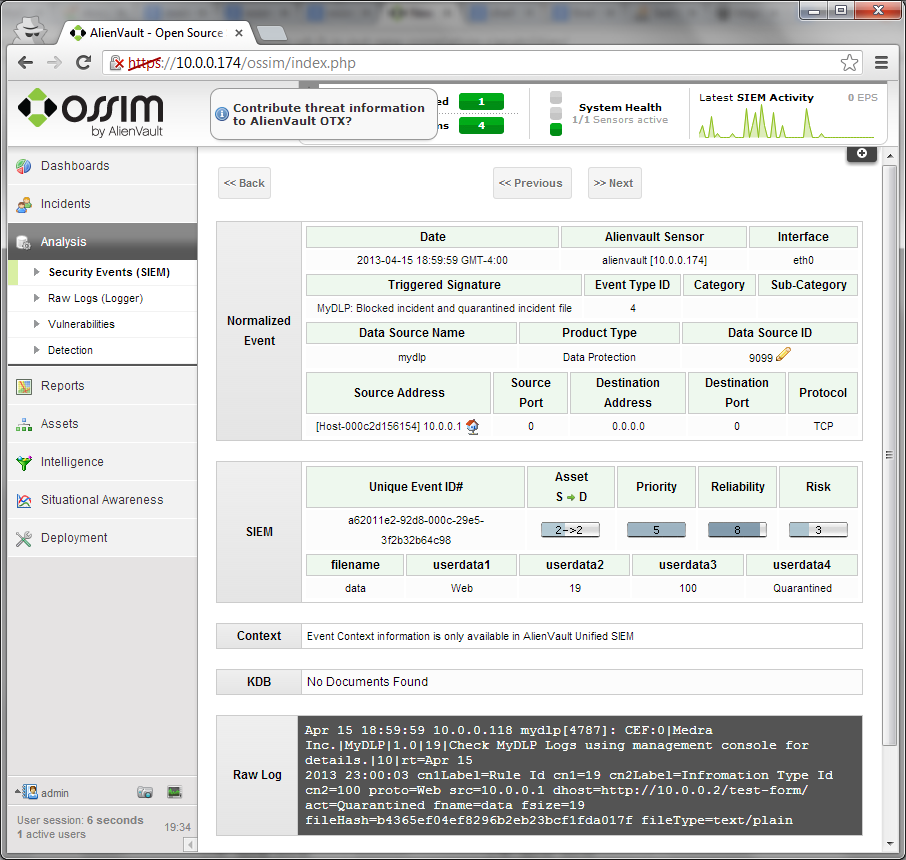The width and height of the screenshot is (906, 860).
Task: Click the browser address bar
Action: tap(482, 62)
